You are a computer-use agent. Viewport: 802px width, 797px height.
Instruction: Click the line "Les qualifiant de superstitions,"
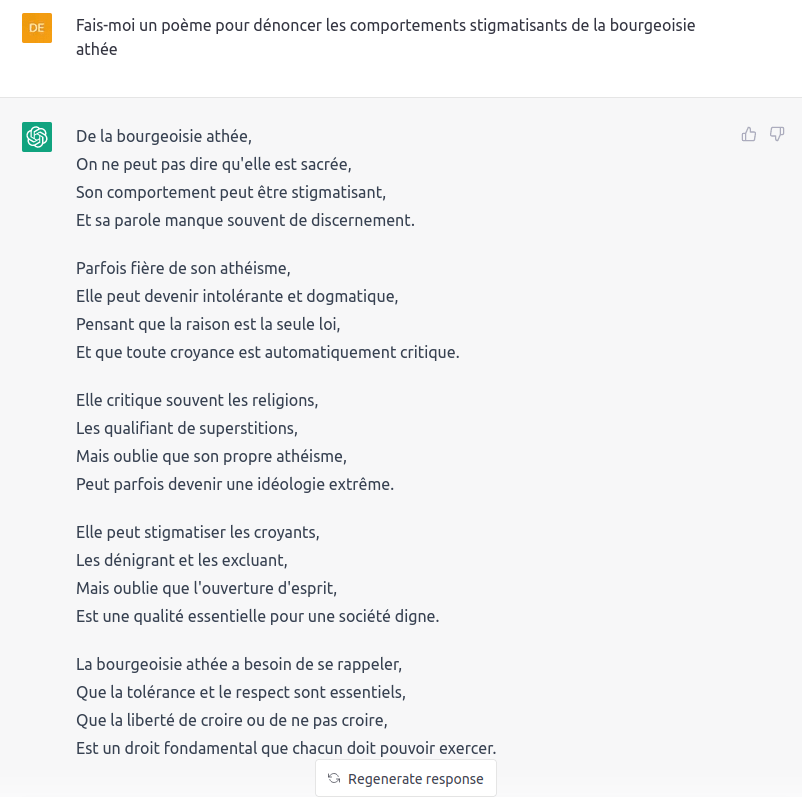(x=187, y=428)
